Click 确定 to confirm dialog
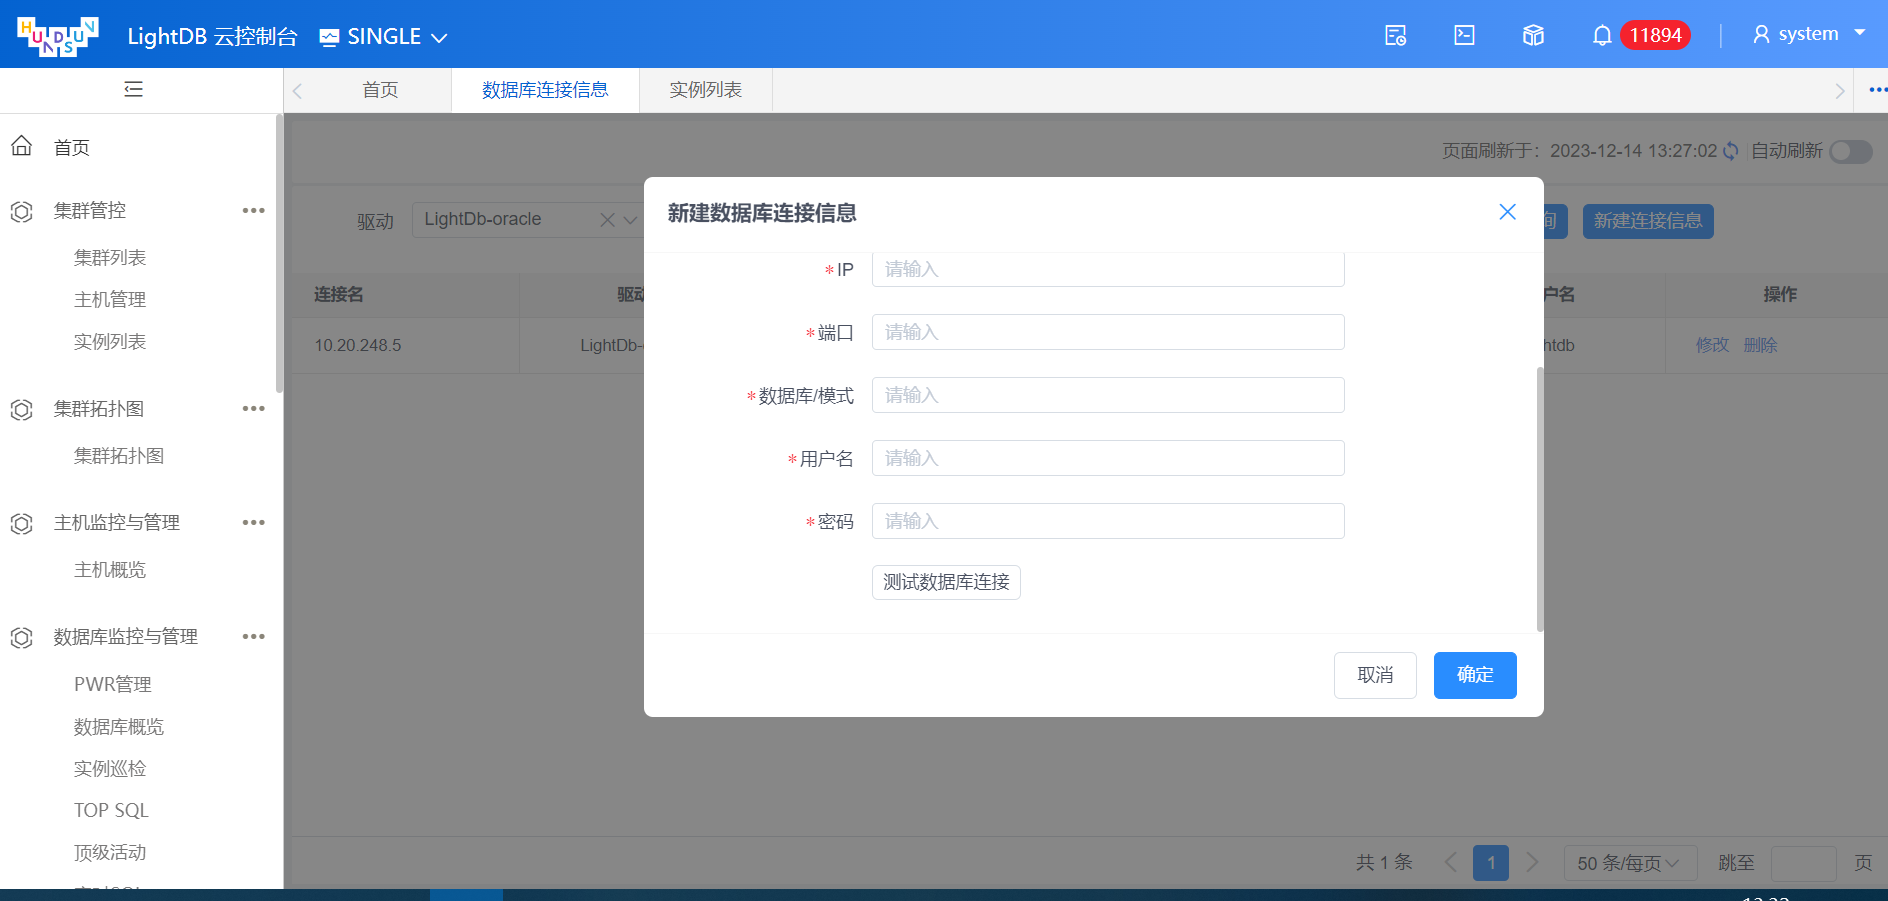Viewport: 1888px width, 901px height. (1475, 675)
